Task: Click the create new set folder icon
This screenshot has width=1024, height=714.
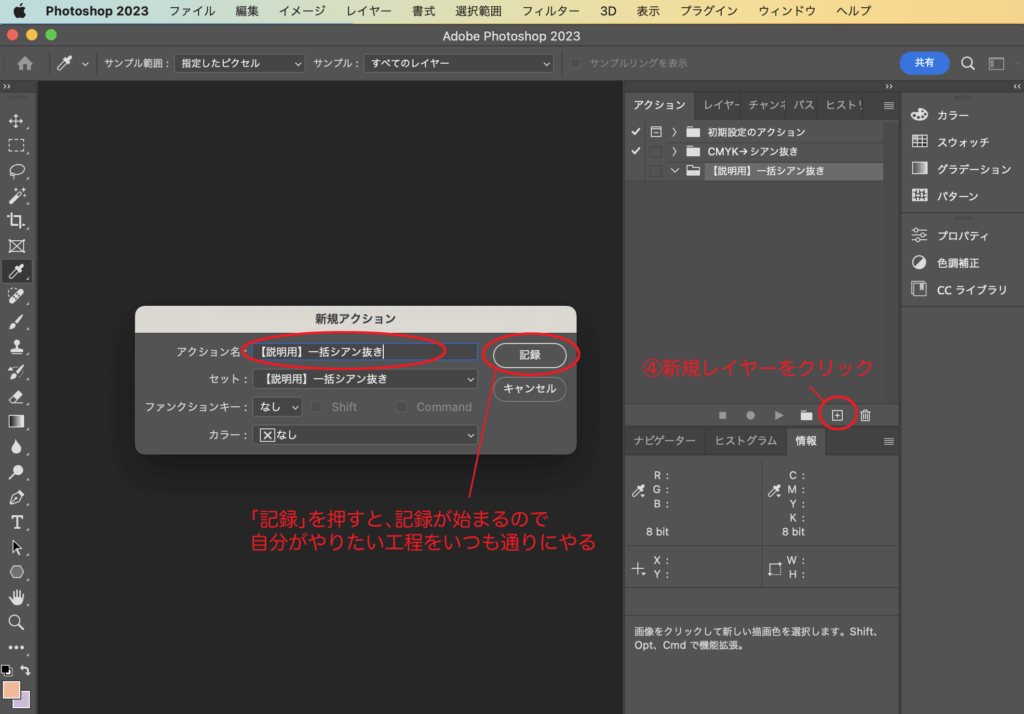Action: tap(807, 415)
